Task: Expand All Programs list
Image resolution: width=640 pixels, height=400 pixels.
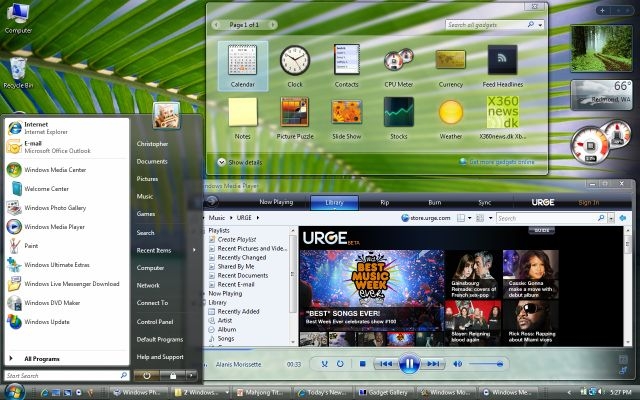Action: [67, 359]
